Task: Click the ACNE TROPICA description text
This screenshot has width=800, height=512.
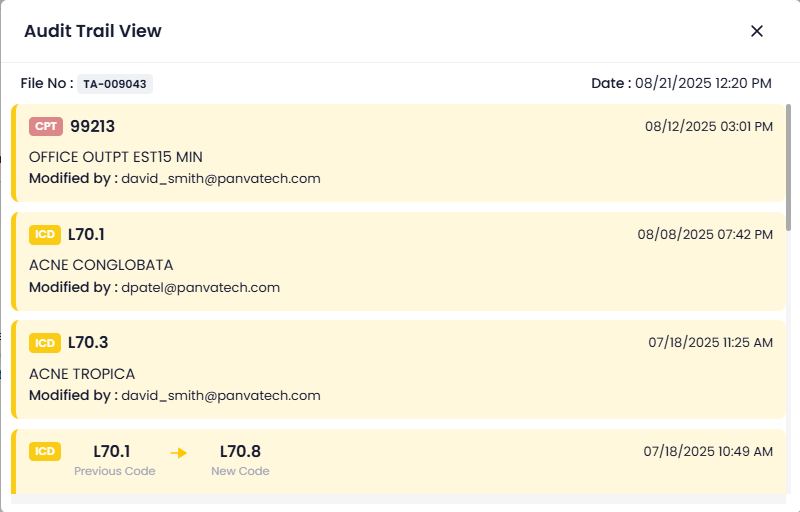Action: pyautogui.click(x=82, y=374)
